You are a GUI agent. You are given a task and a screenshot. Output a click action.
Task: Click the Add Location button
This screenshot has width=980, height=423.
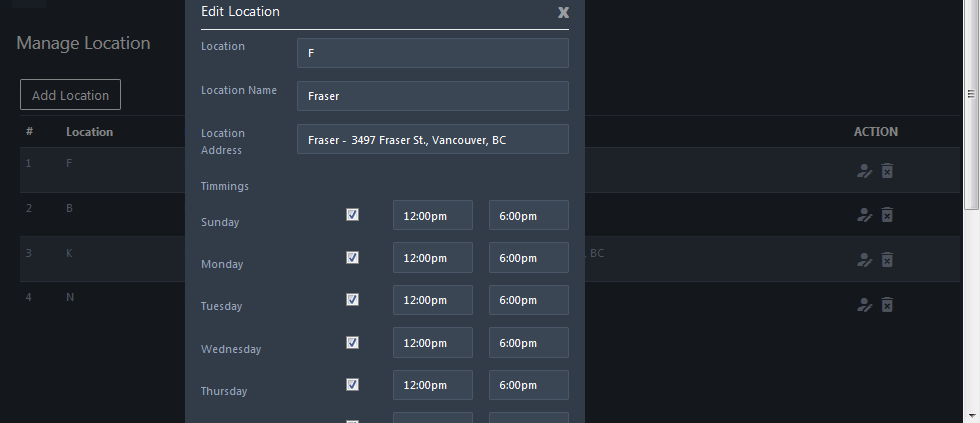coord(70,95)
